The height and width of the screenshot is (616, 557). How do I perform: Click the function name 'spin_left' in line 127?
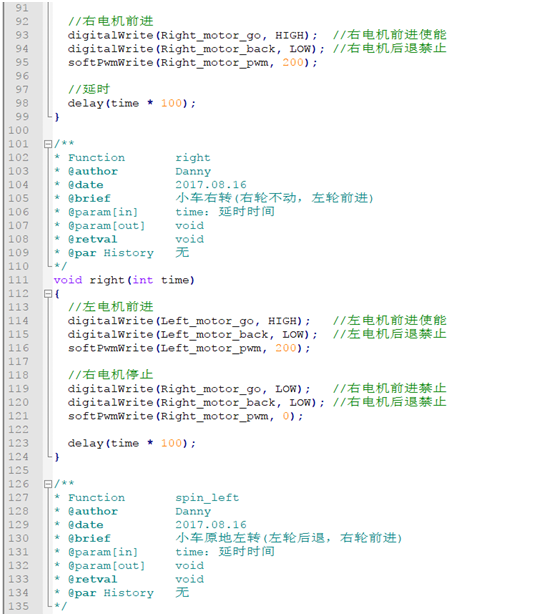[x=207, y=498]
